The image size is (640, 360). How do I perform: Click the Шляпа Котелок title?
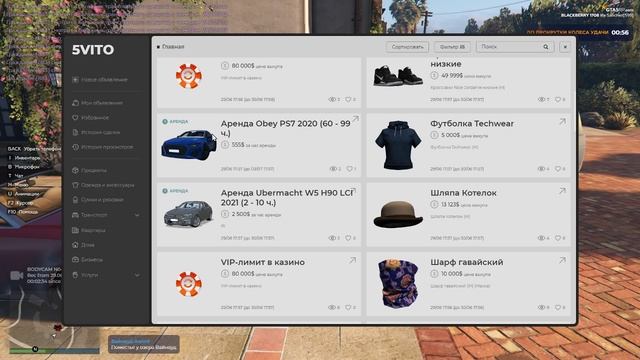(x=463, y=193)
